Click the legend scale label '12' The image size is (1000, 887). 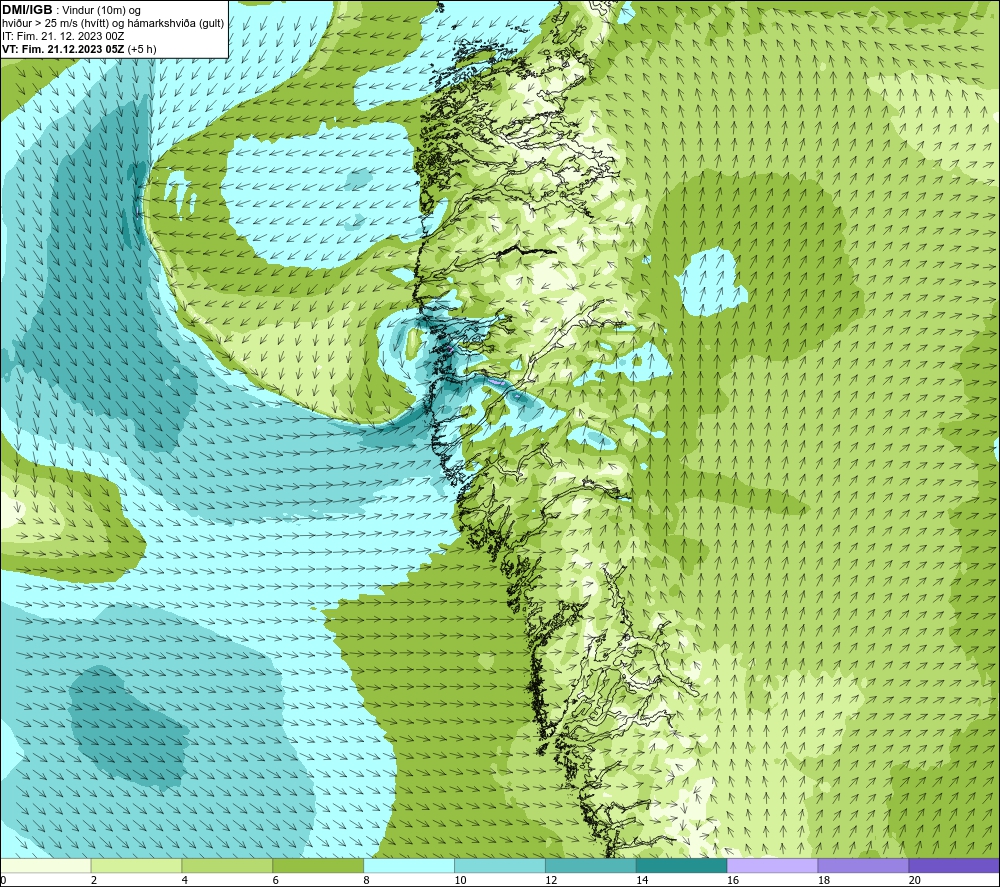click(x=551, y=881)
